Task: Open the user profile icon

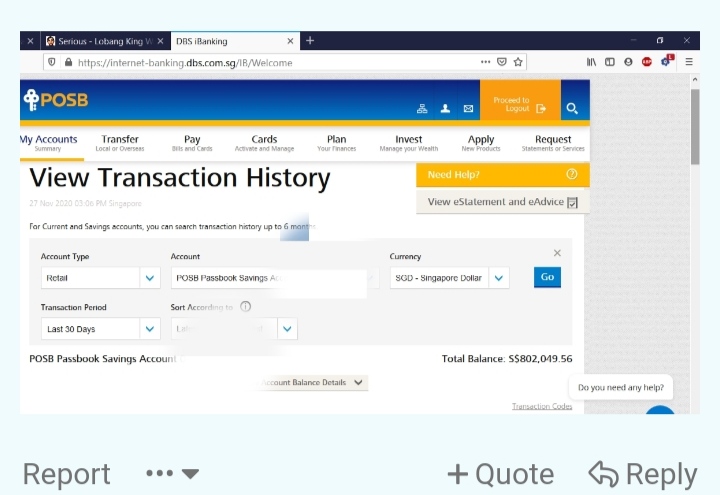Action: point(445,108)
